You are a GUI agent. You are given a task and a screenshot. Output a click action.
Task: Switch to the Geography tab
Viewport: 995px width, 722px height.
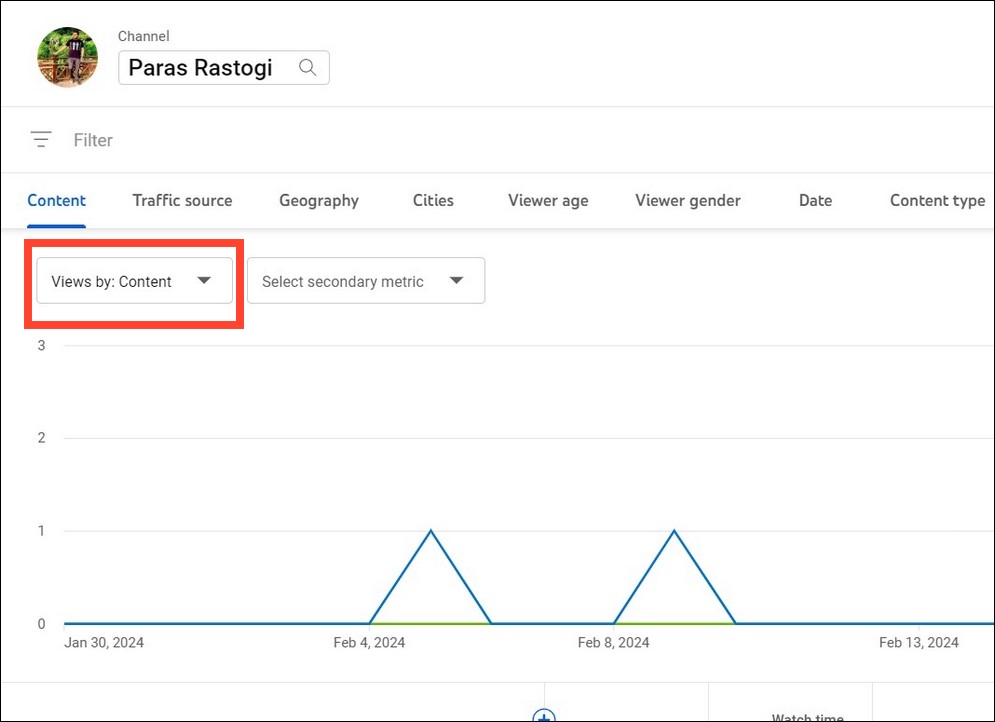(x=318, y=200)
